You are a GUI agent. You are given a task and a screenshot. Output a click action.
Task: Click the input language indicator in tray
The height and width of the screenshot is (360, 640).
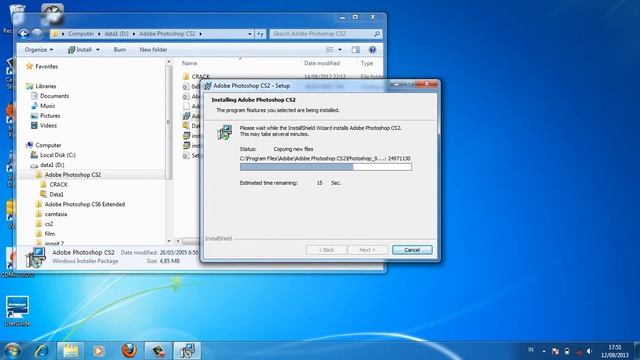(x=531, y=350)
